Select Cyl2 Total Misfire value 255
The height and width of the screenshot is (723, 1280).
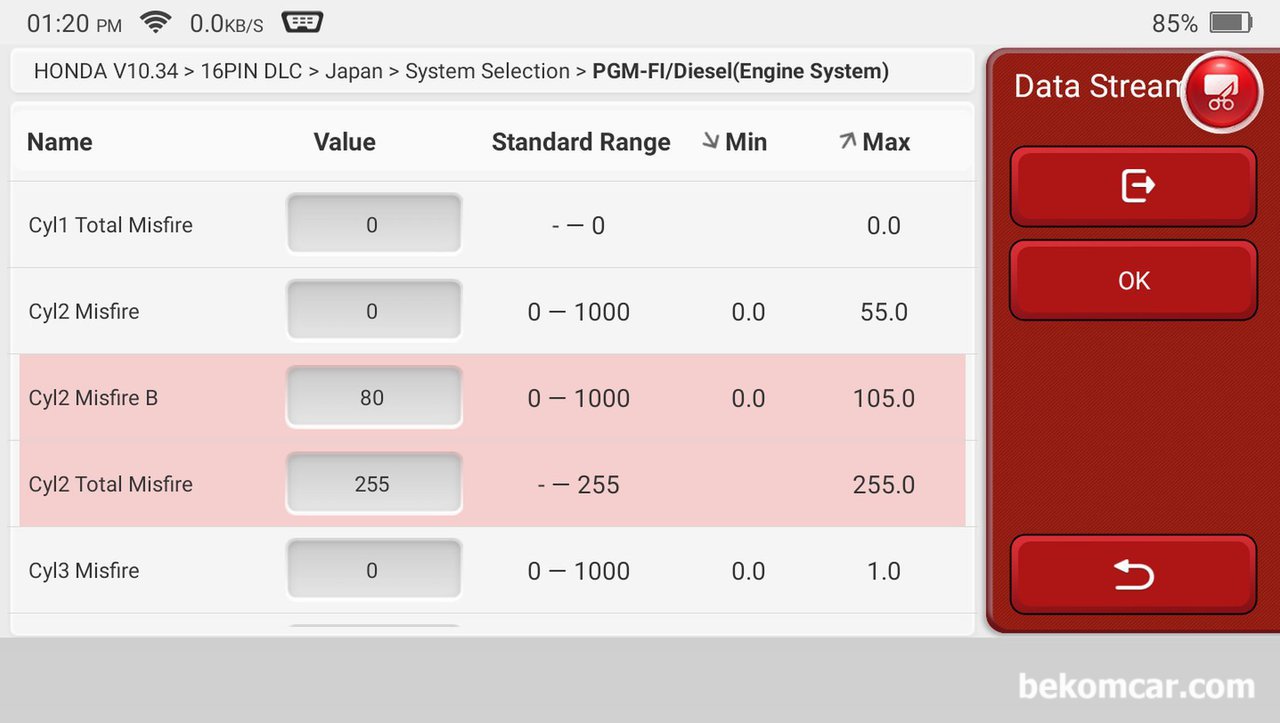pos(373,484)
